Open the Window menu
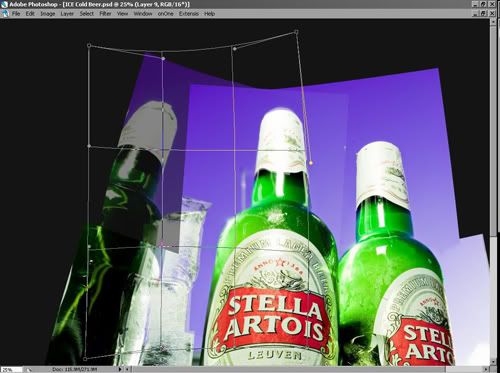Image resolution: width=500 pixels, height=373 pixels. [143, 14]
